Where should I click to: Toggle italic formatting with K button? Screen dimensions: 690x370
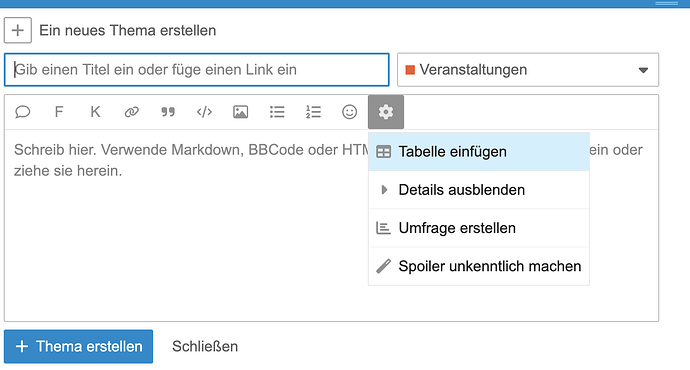(95, 112)
